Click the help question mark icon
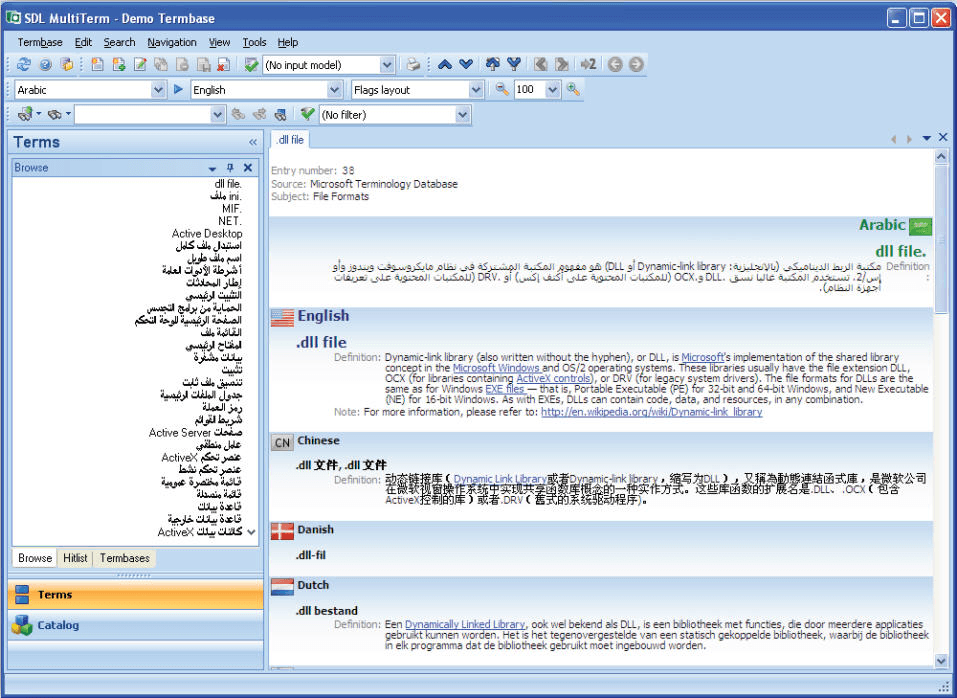The height and width of the screenshot is (698, 957). [x=45, y=65]
